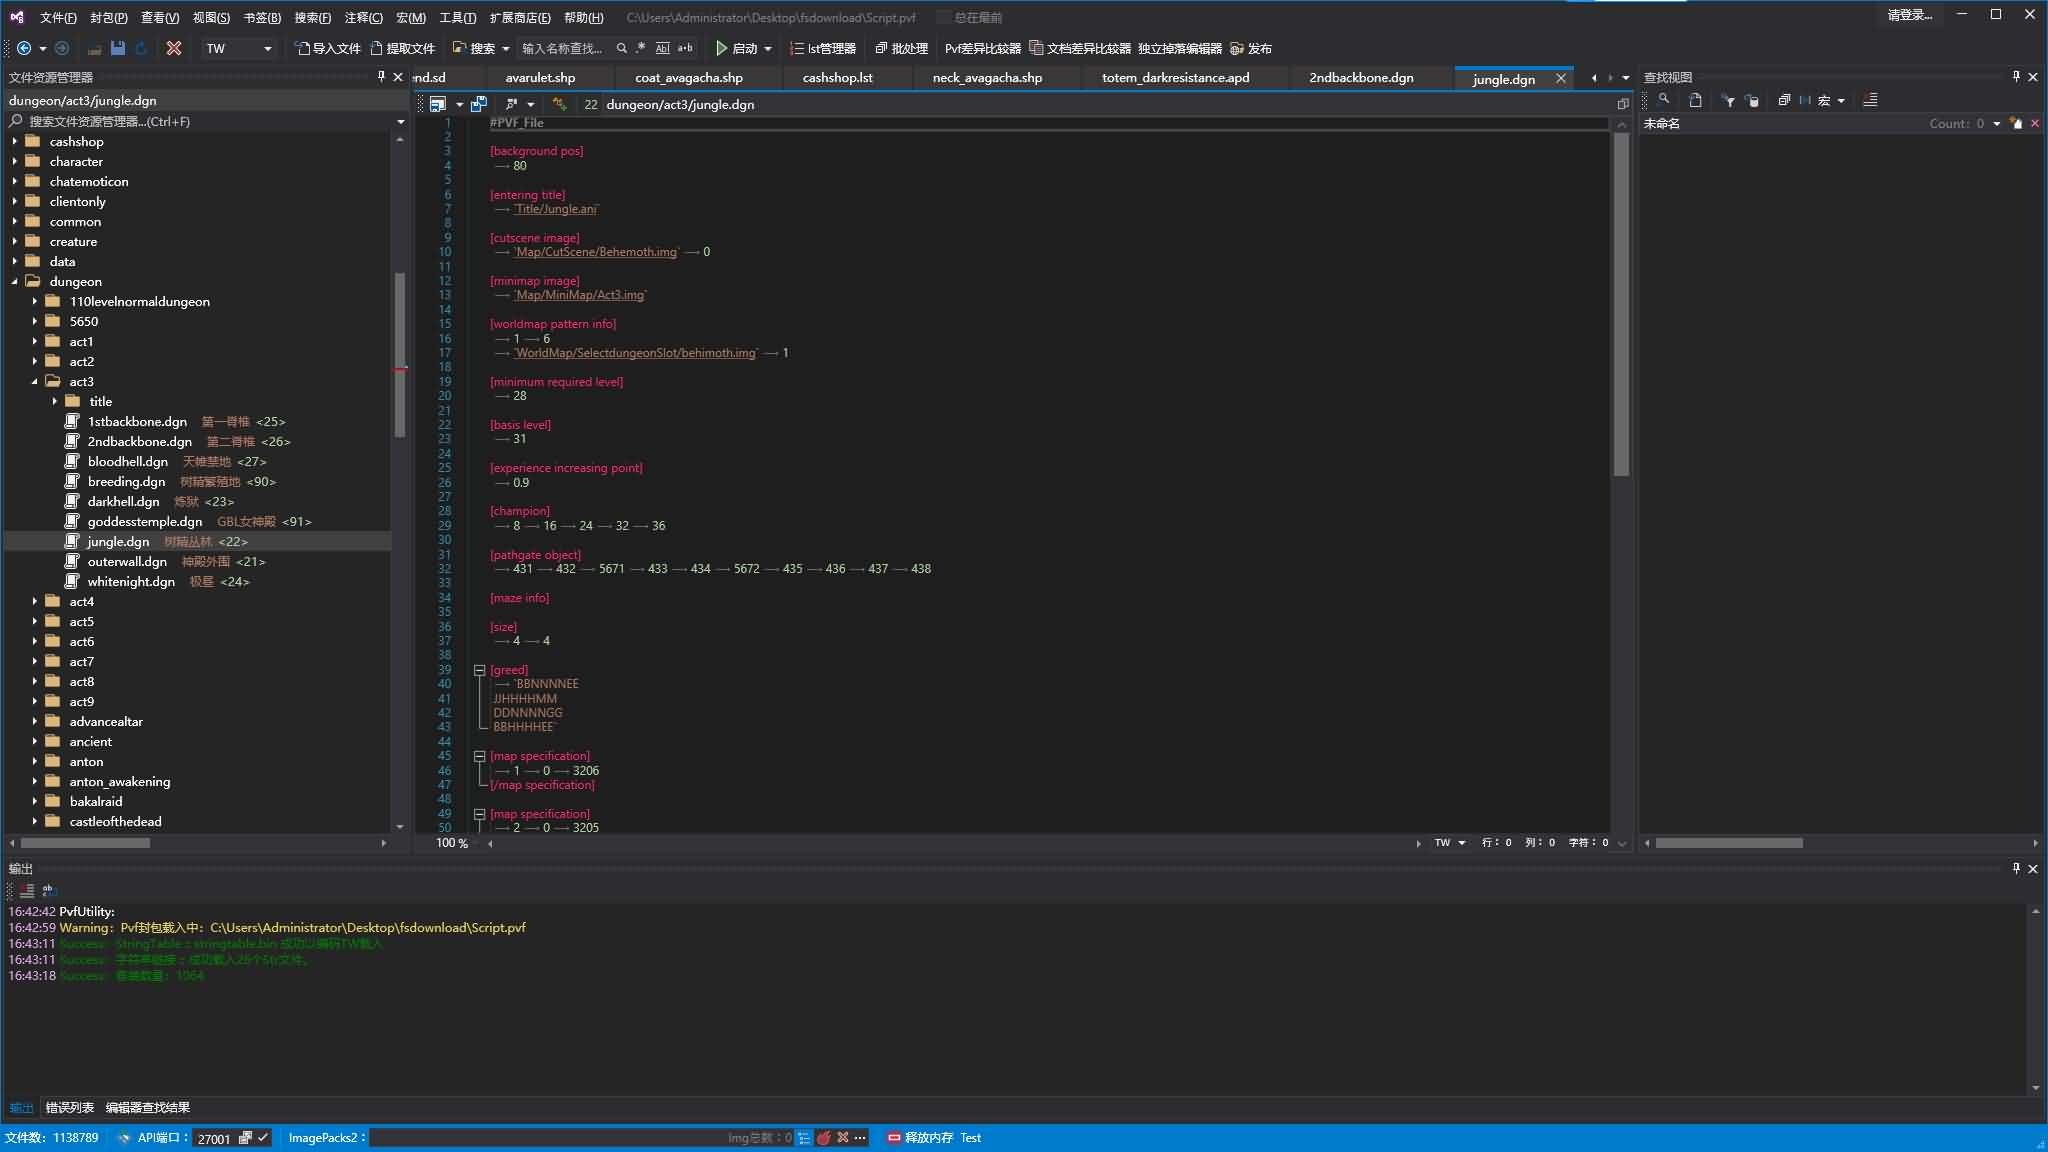Screen dimensions: 2048x1152
Task: Click the red lines icon in find view toolbar
Action: pos(1870,100)
